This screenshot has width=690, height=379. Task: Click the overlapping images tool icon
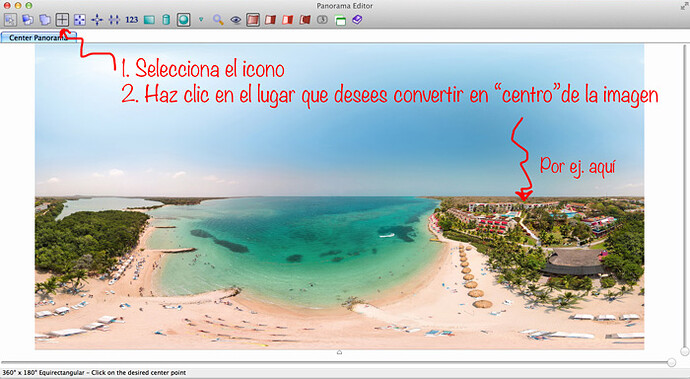(x=28, y=20)
